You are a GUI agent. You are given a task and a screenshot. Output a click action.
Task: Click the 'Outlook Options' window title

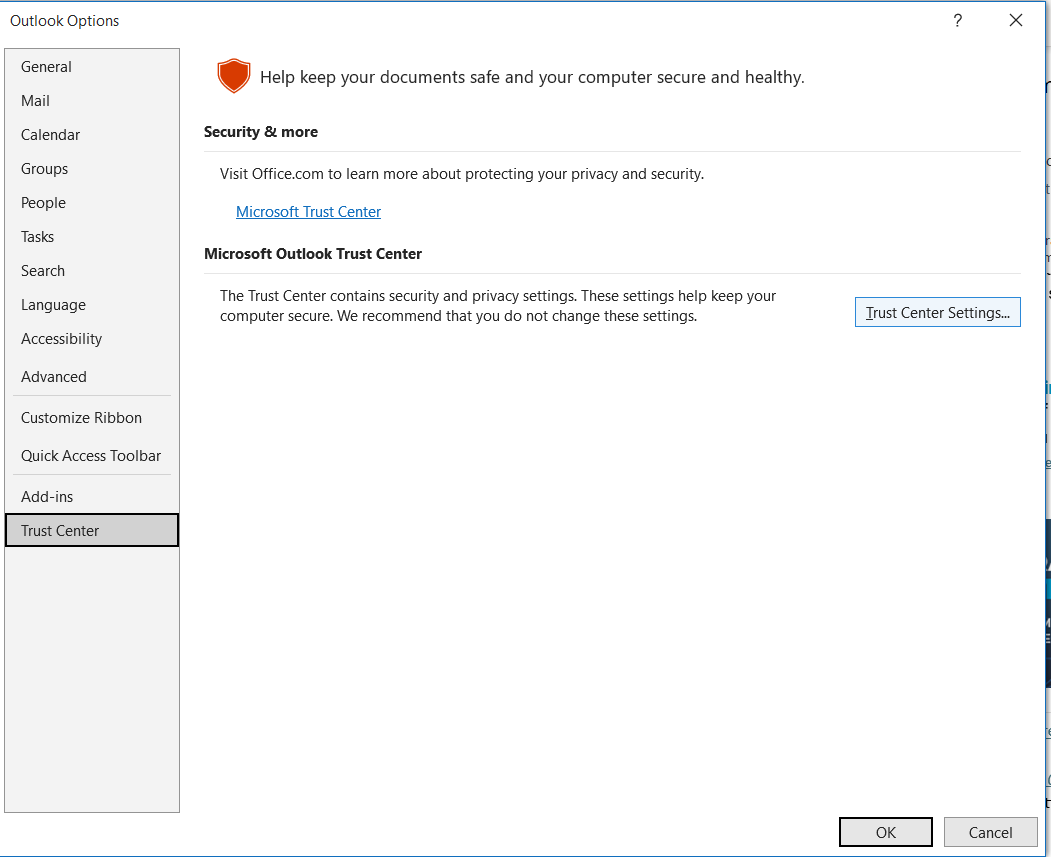tap(64, 21)
